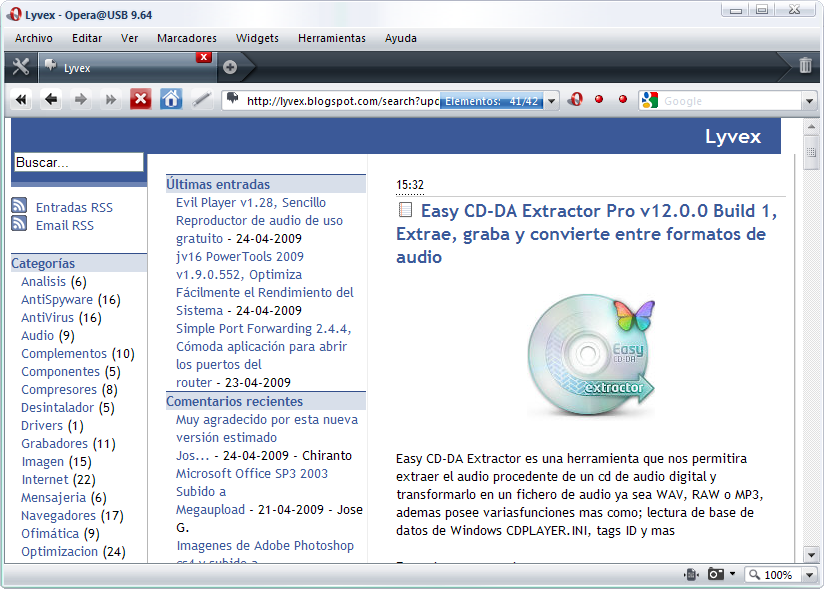Click the camera image-display icon in status bar
The height and width of the screenshot is (589, 824).
716,575
